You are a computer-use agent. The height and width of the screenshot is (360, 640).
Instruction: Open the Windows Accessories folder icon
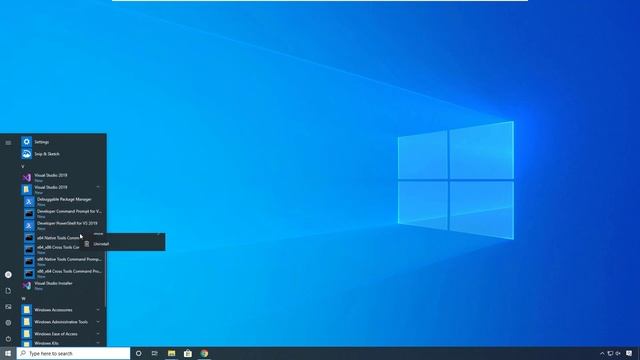[27, 310]
